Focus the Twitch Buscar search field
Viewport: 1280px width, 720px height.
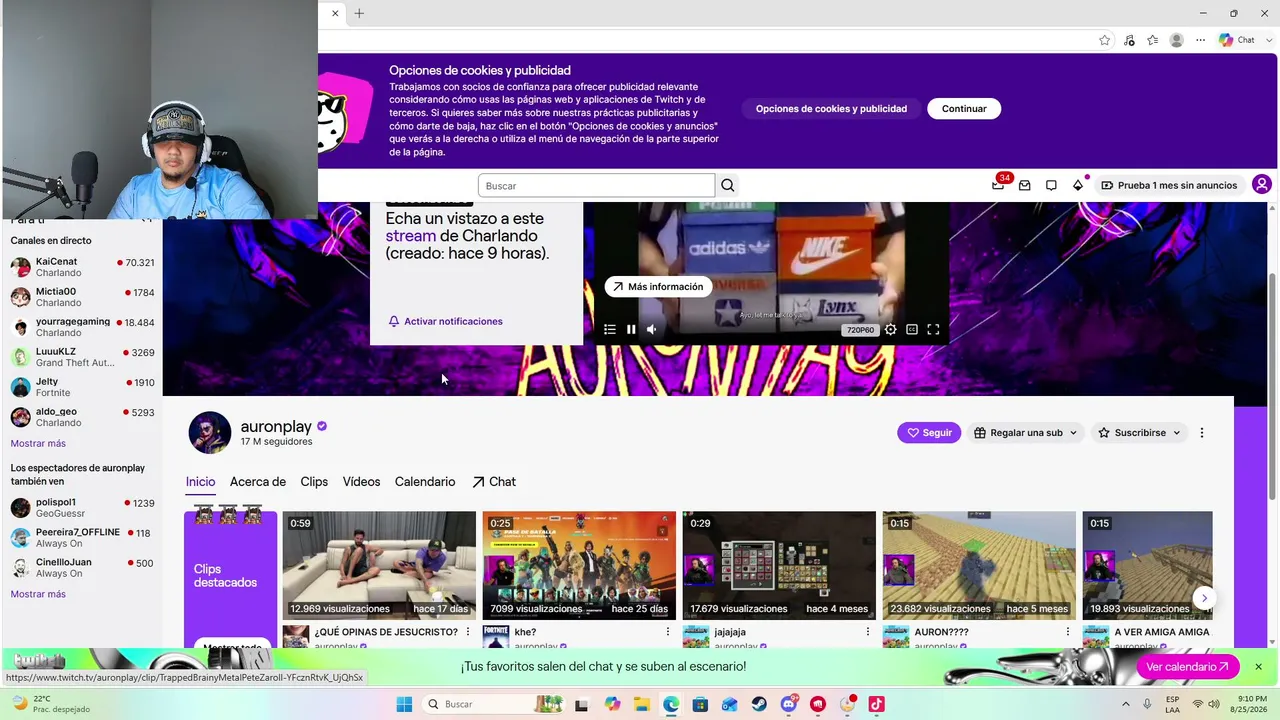coord(597,185)
